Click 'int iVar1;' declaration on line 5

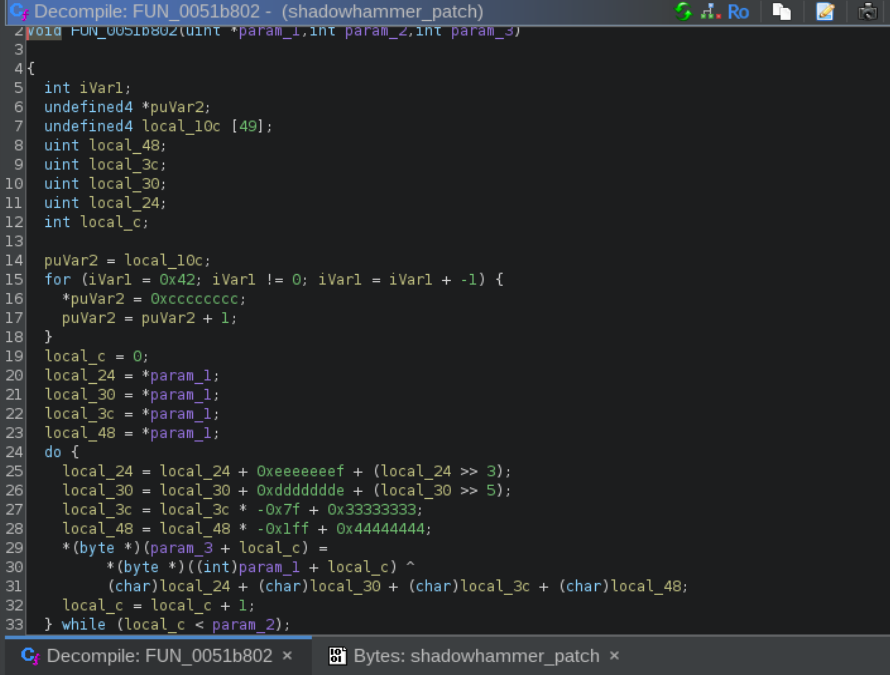(x=87, y=88)
